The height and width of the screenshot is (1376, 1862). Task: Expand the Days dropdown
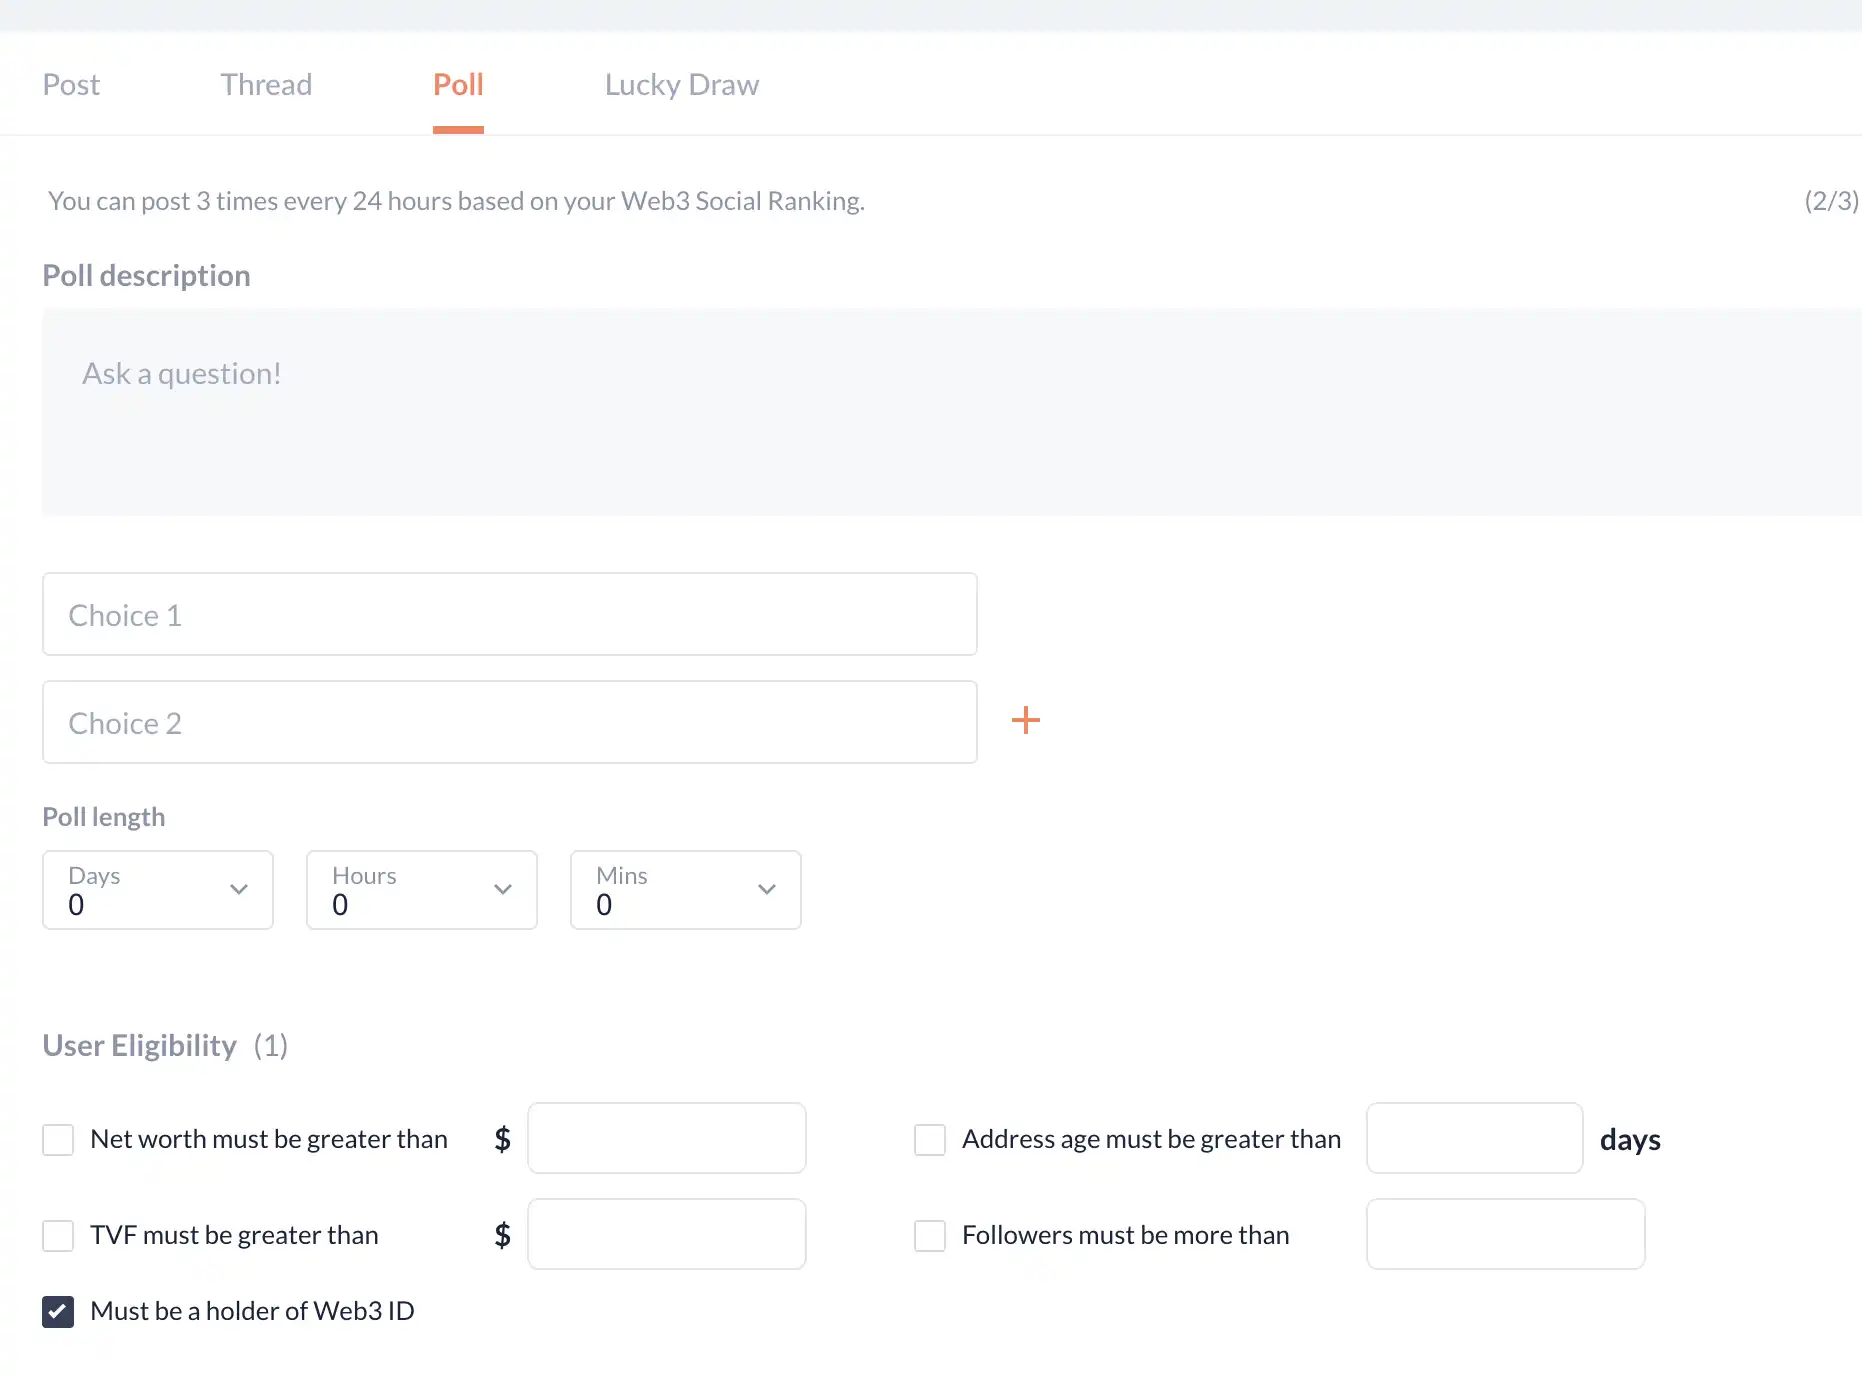pyautogui.click(x=158, y=890)
